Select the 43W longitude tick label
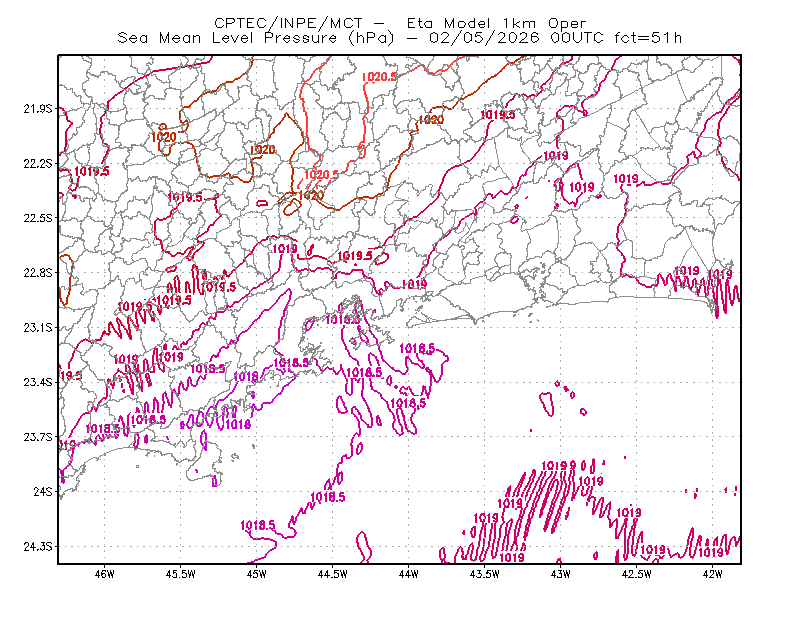The height and width of the screenshot is (618, 800). click(x=561, y=574)
